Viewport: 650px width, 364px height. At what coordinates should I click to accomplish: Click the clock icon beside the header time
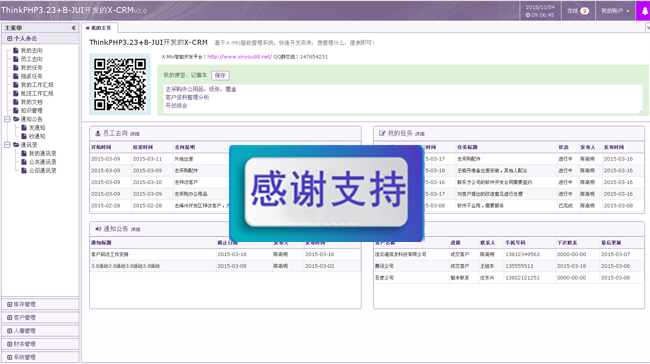[x=528, y=15]
